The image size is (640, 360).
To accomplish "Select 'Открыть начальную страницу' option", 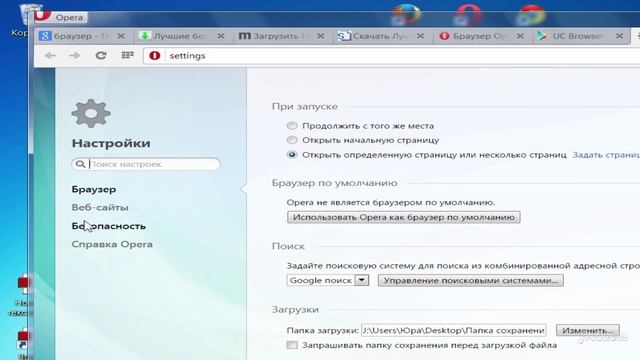I will click(x=292, y=140).
